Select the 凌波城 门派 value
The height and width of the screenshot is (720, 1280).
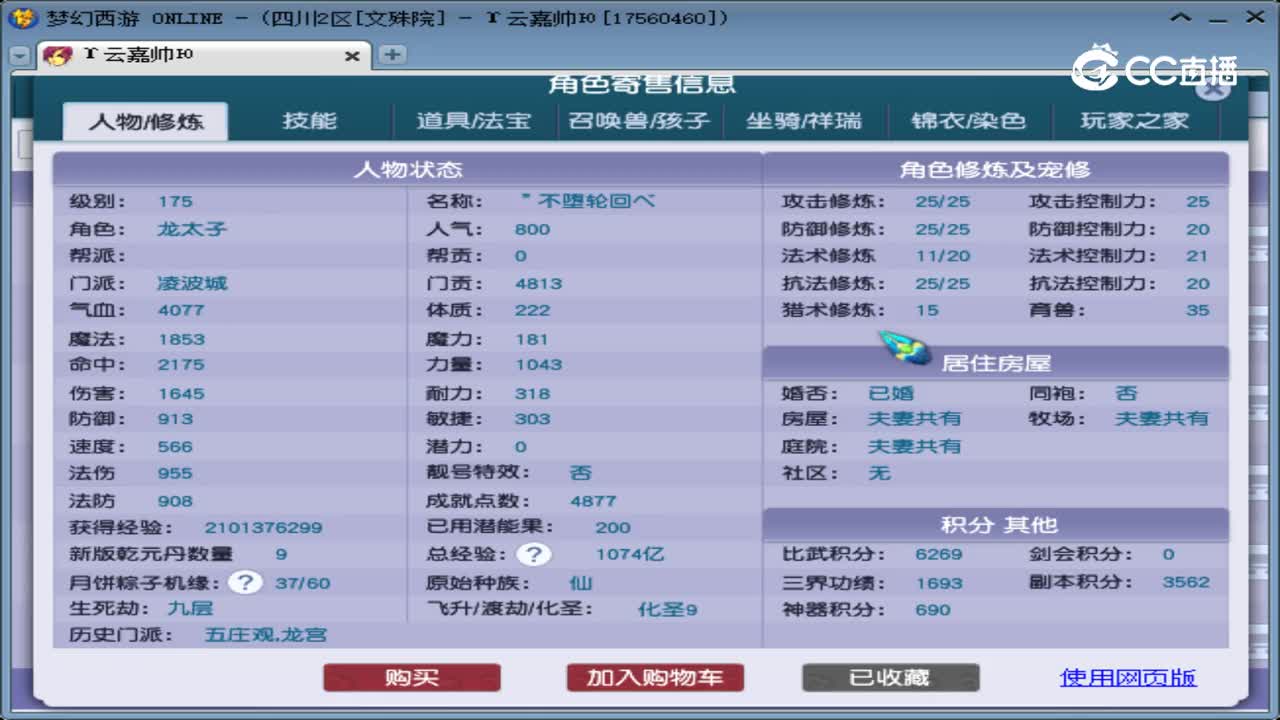[x=192, y=284]
